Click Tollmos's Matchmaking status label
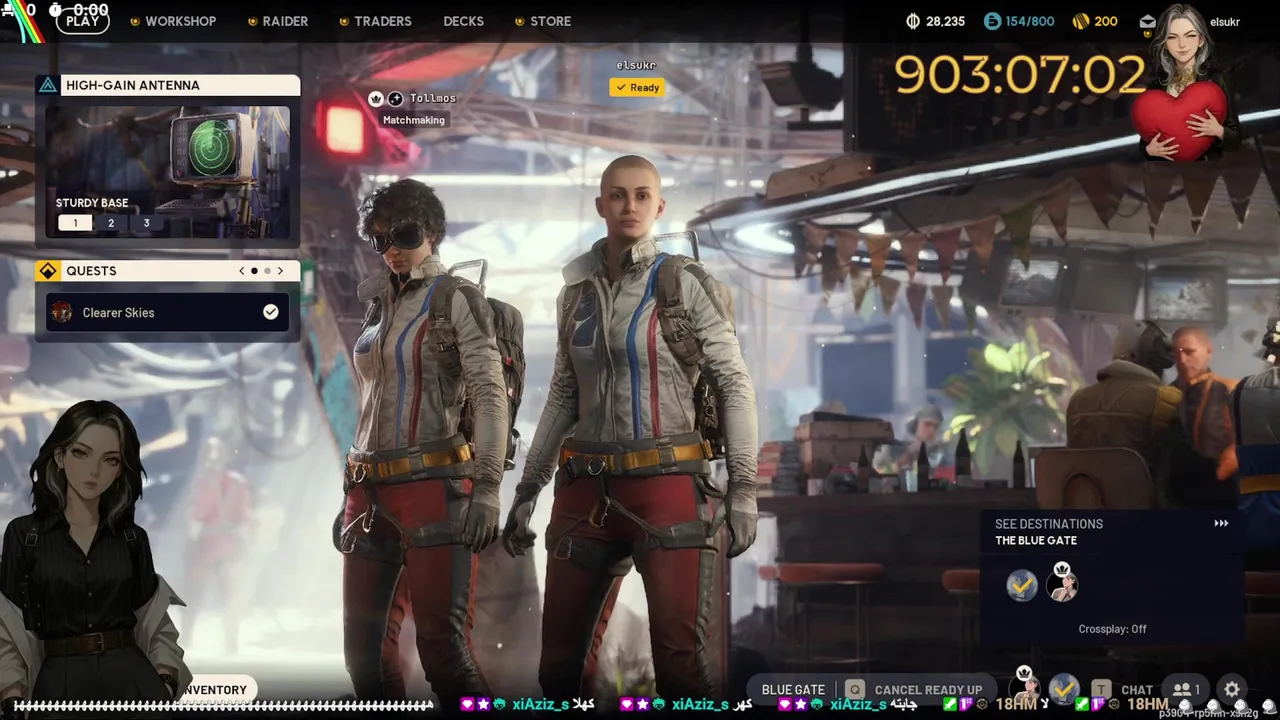1280x720 pixels. (x=414, y=120)
